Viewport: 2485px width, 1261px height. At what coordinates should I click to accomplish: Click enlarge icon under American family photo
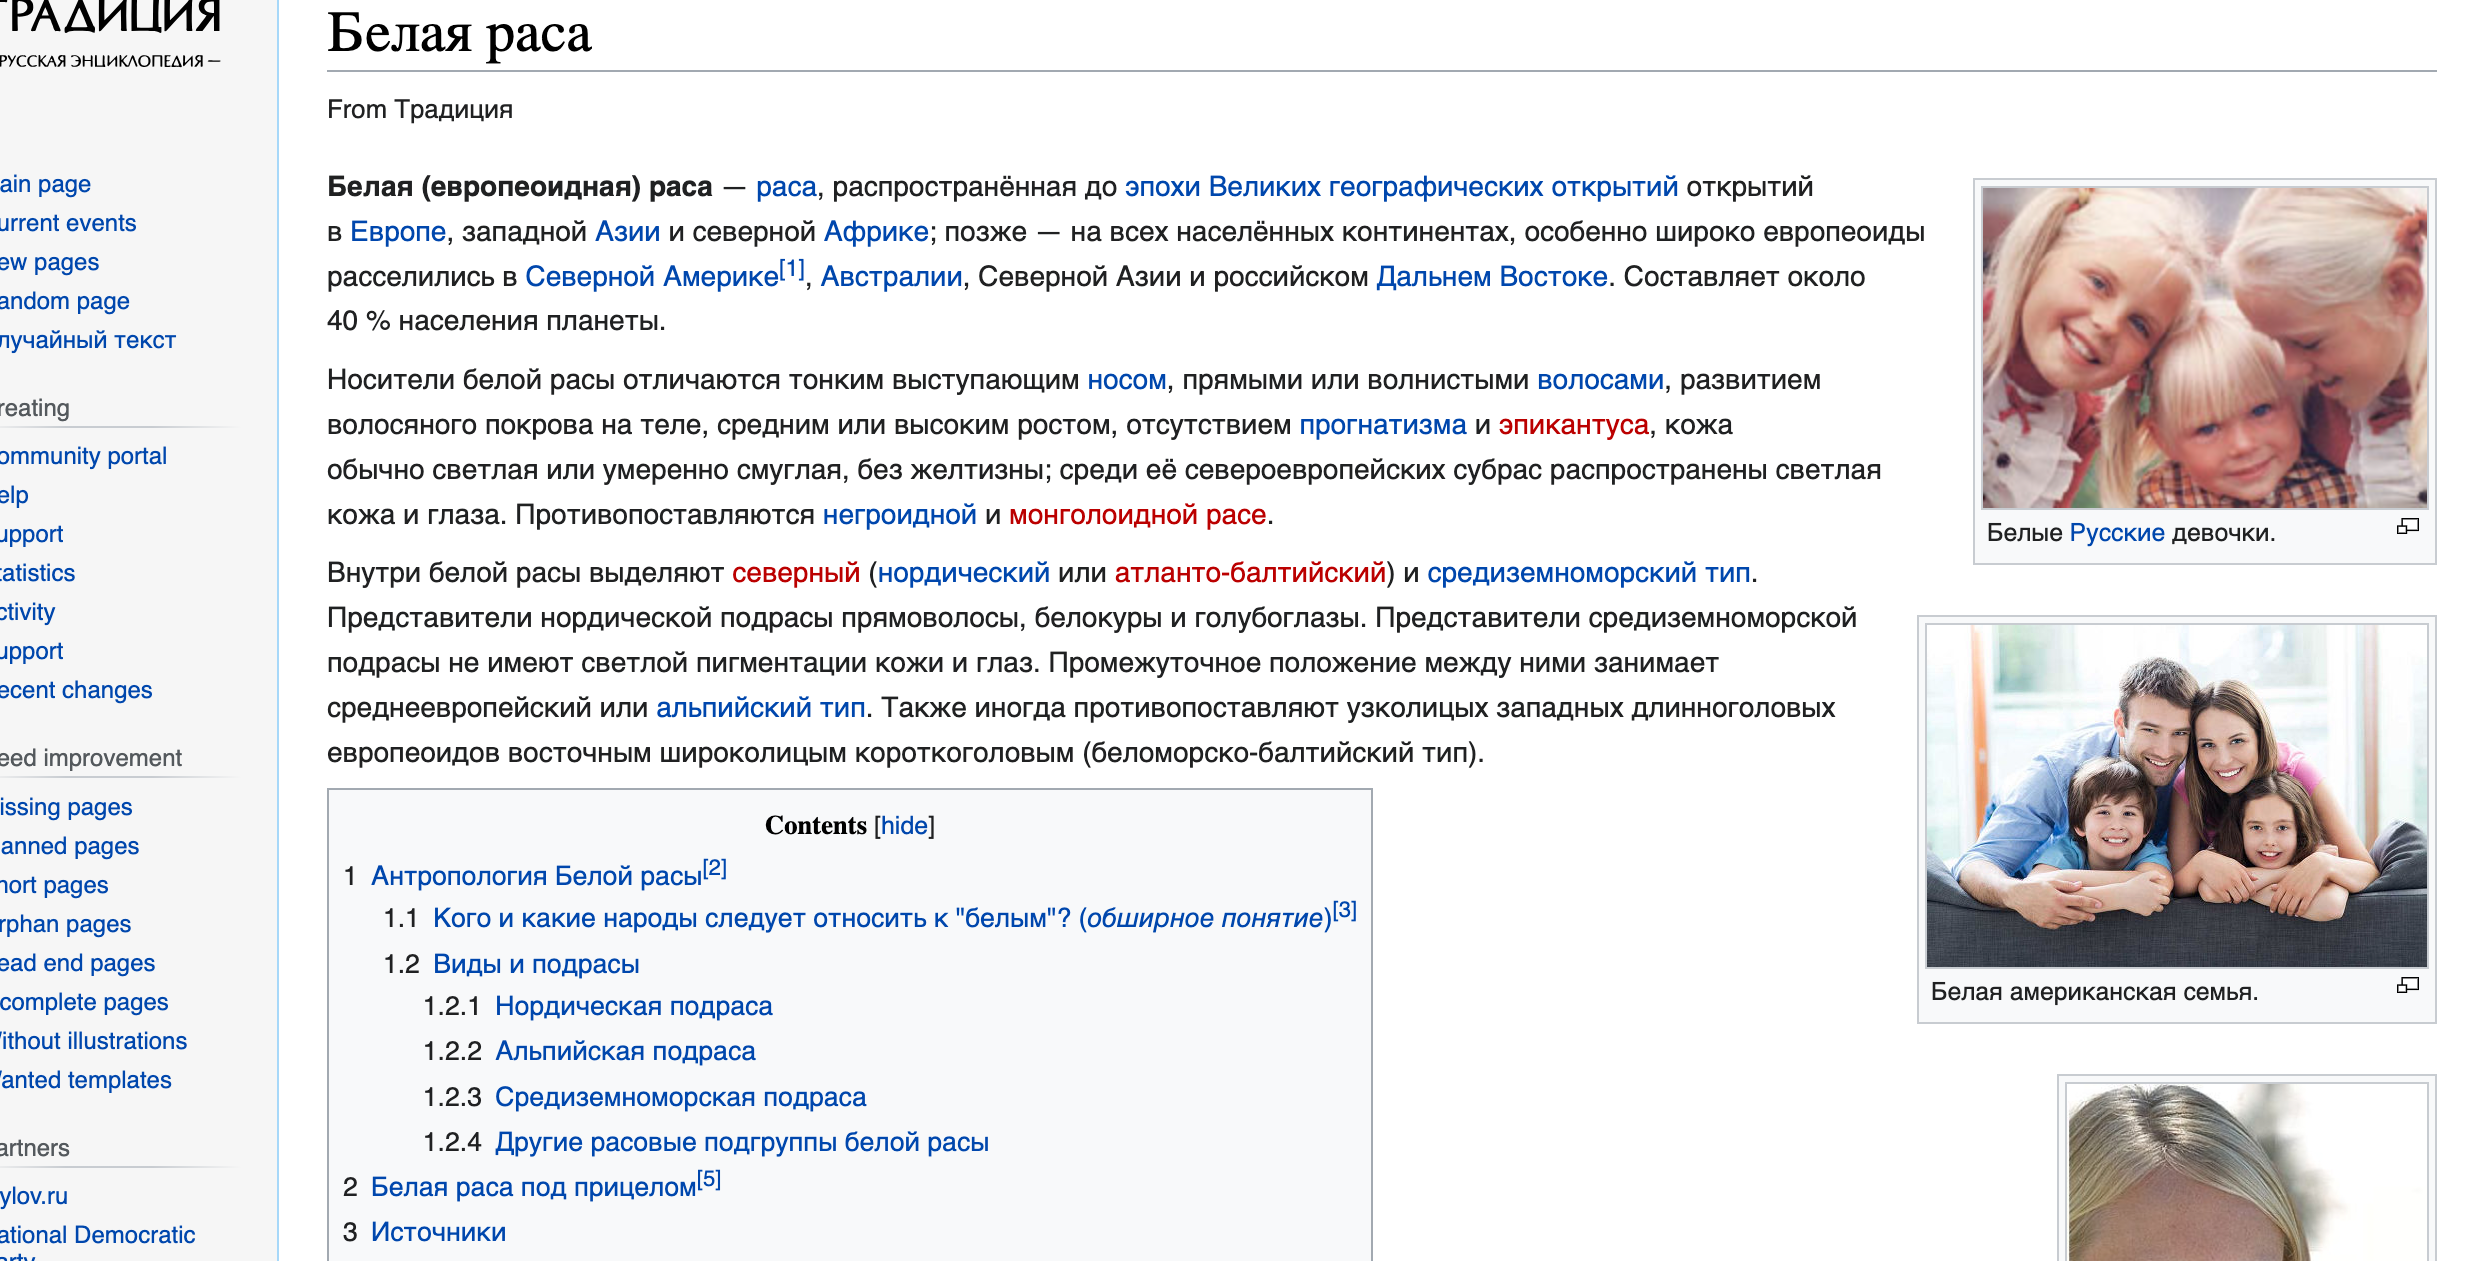(x=2407, y=986)
